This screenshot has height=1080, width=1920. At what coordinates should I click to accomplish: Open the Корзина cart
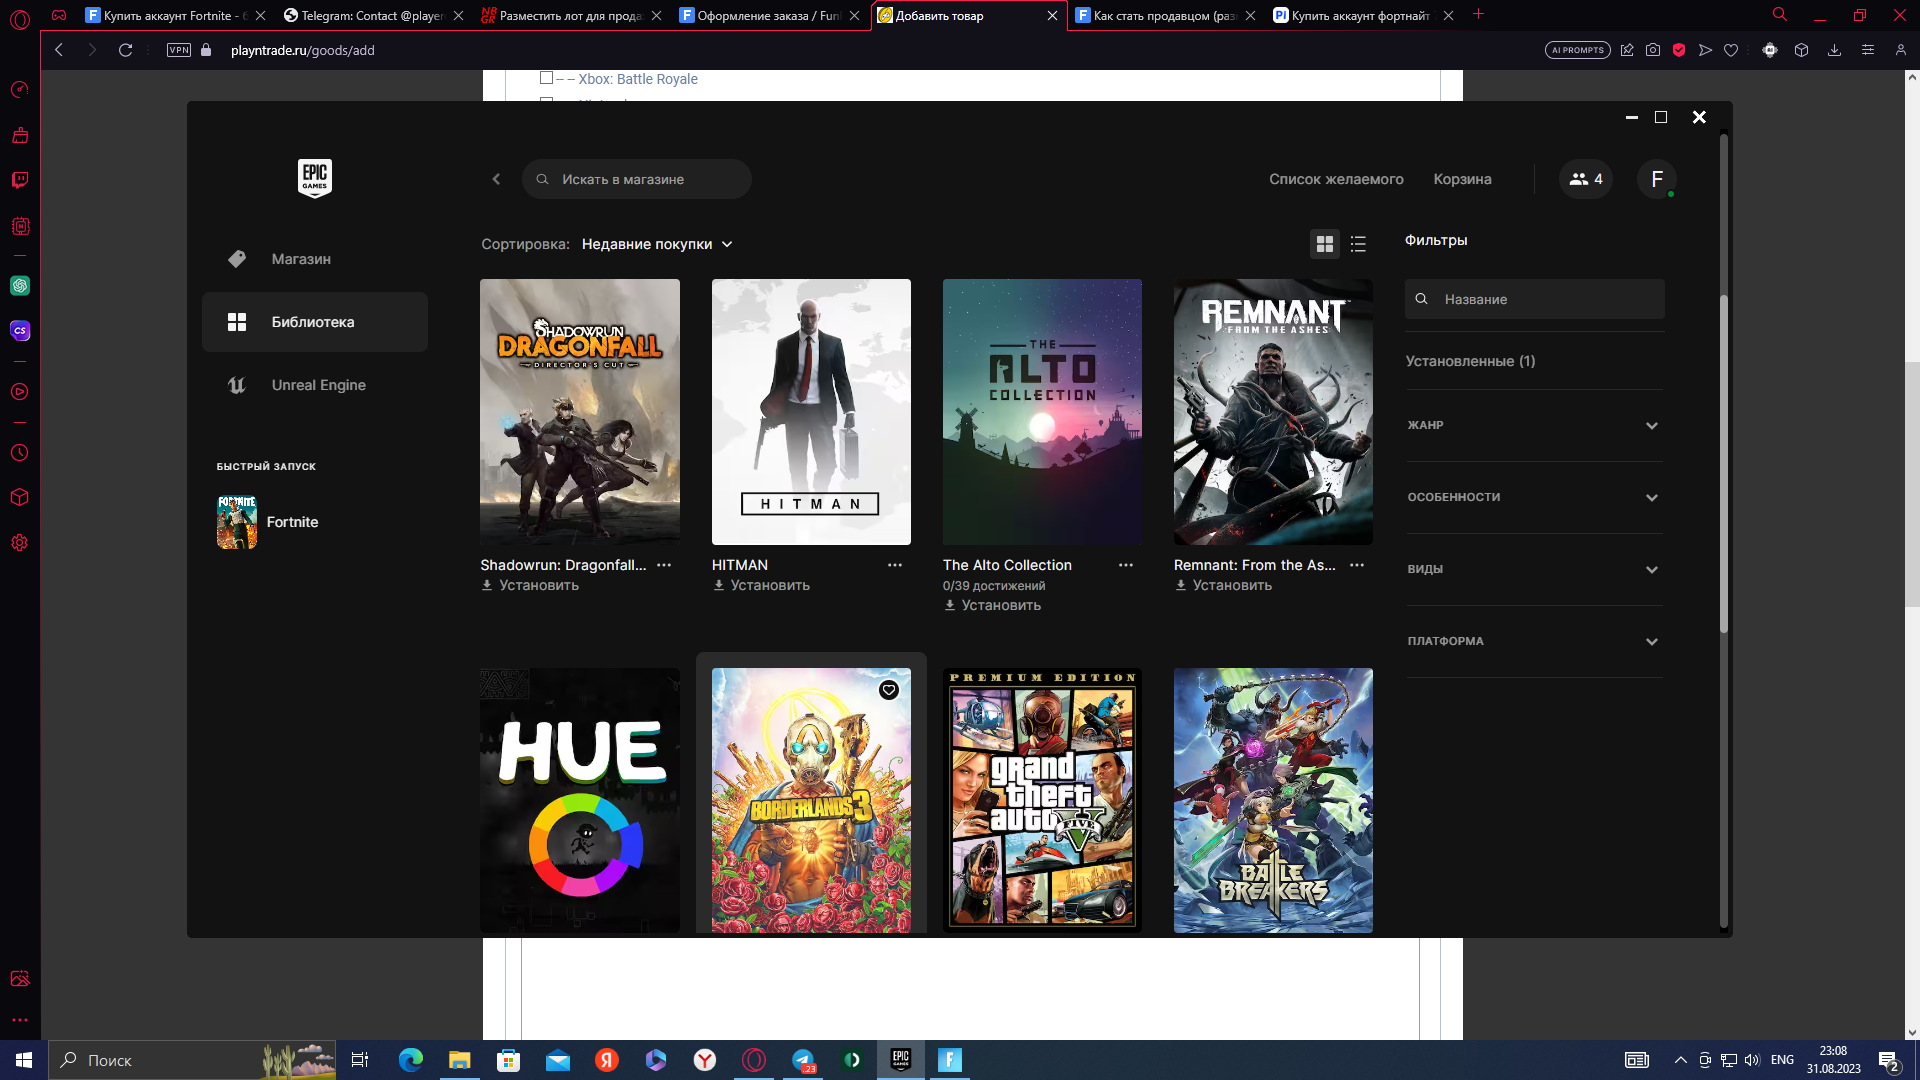[1462, 179]
